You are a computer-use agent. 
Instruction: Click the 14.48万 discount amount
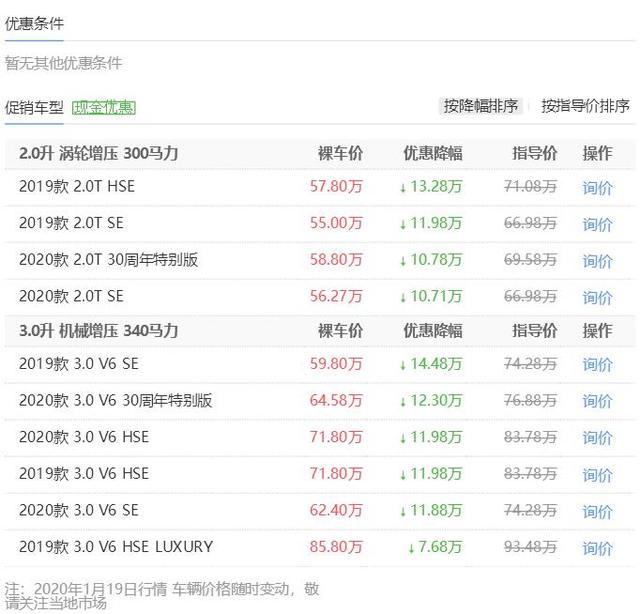[x=431, y=364]
